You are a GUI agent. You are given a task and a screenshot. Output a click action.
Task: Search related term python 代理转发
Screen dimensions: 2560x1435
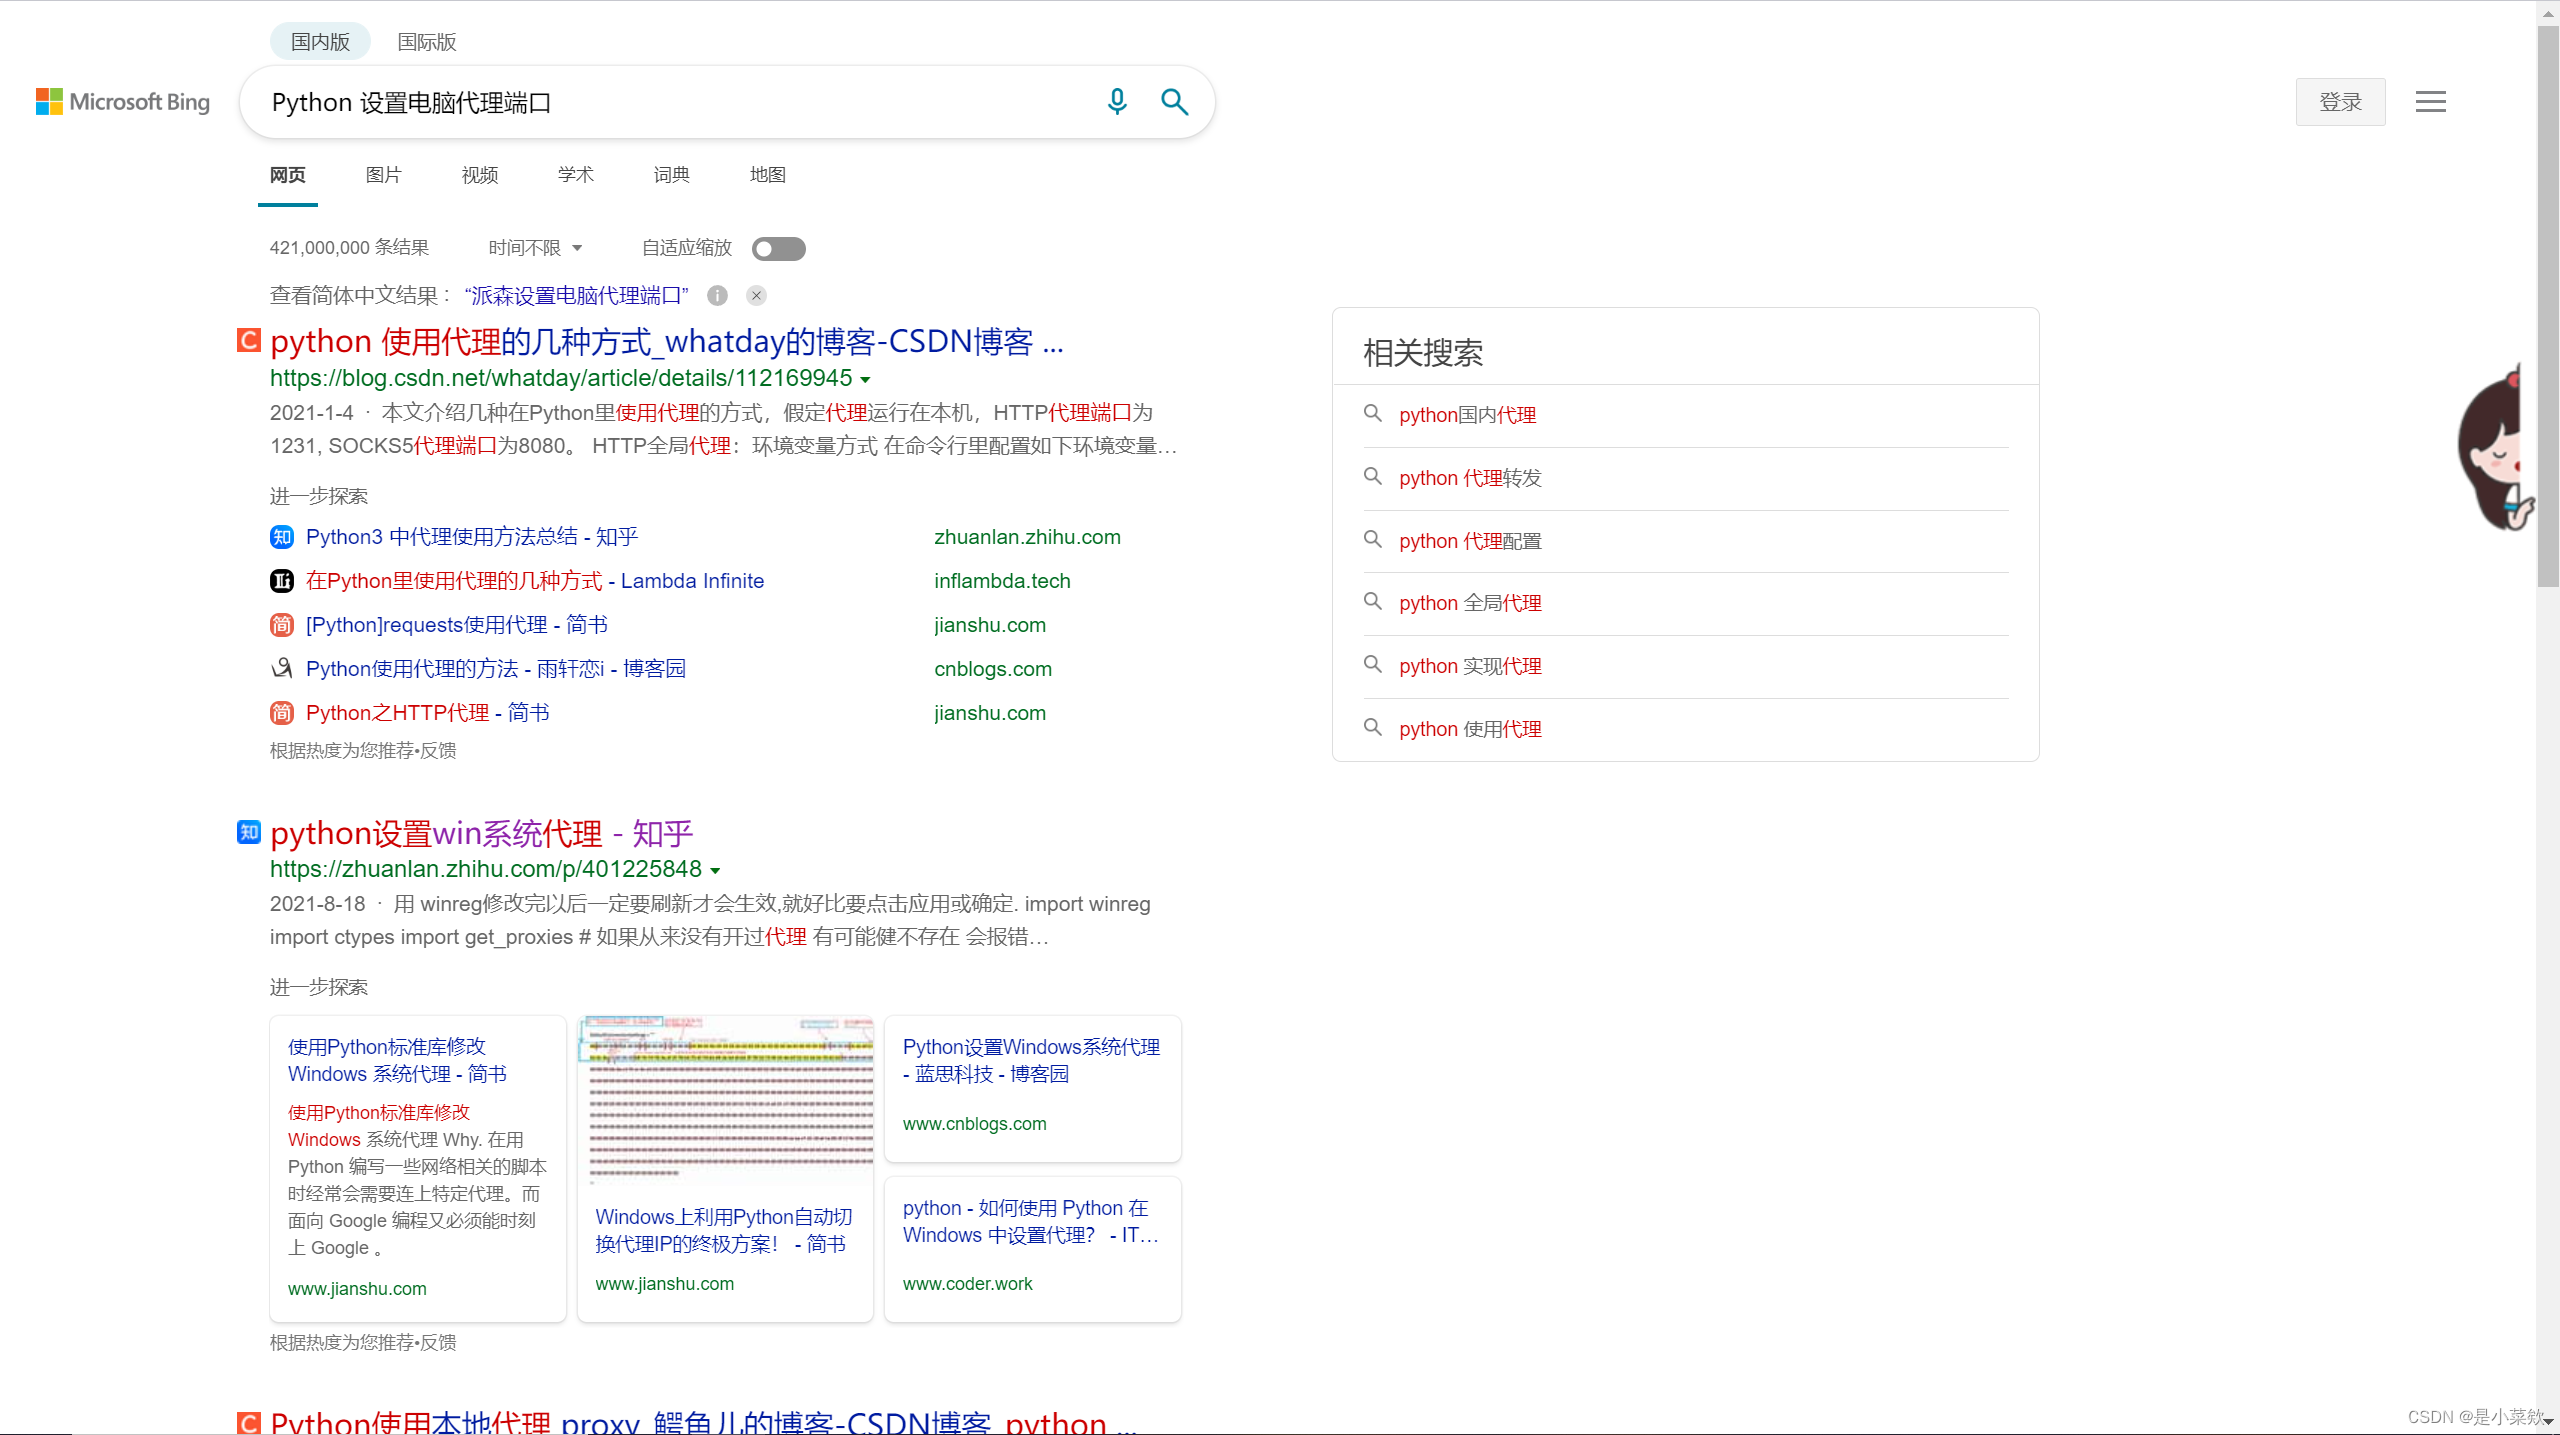(1470, 478)
